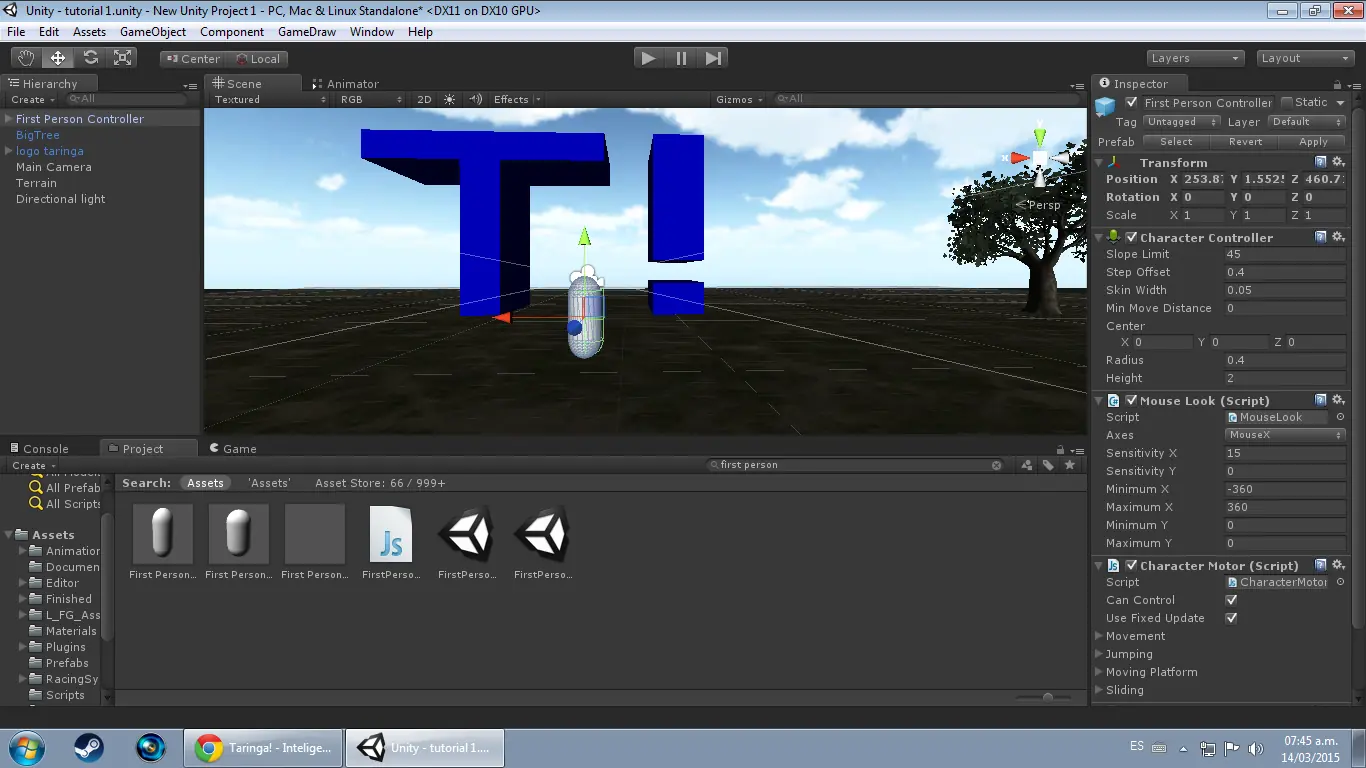Open MouseLook script object picker circle
1366x768 pixels.
click(1340, 417)
